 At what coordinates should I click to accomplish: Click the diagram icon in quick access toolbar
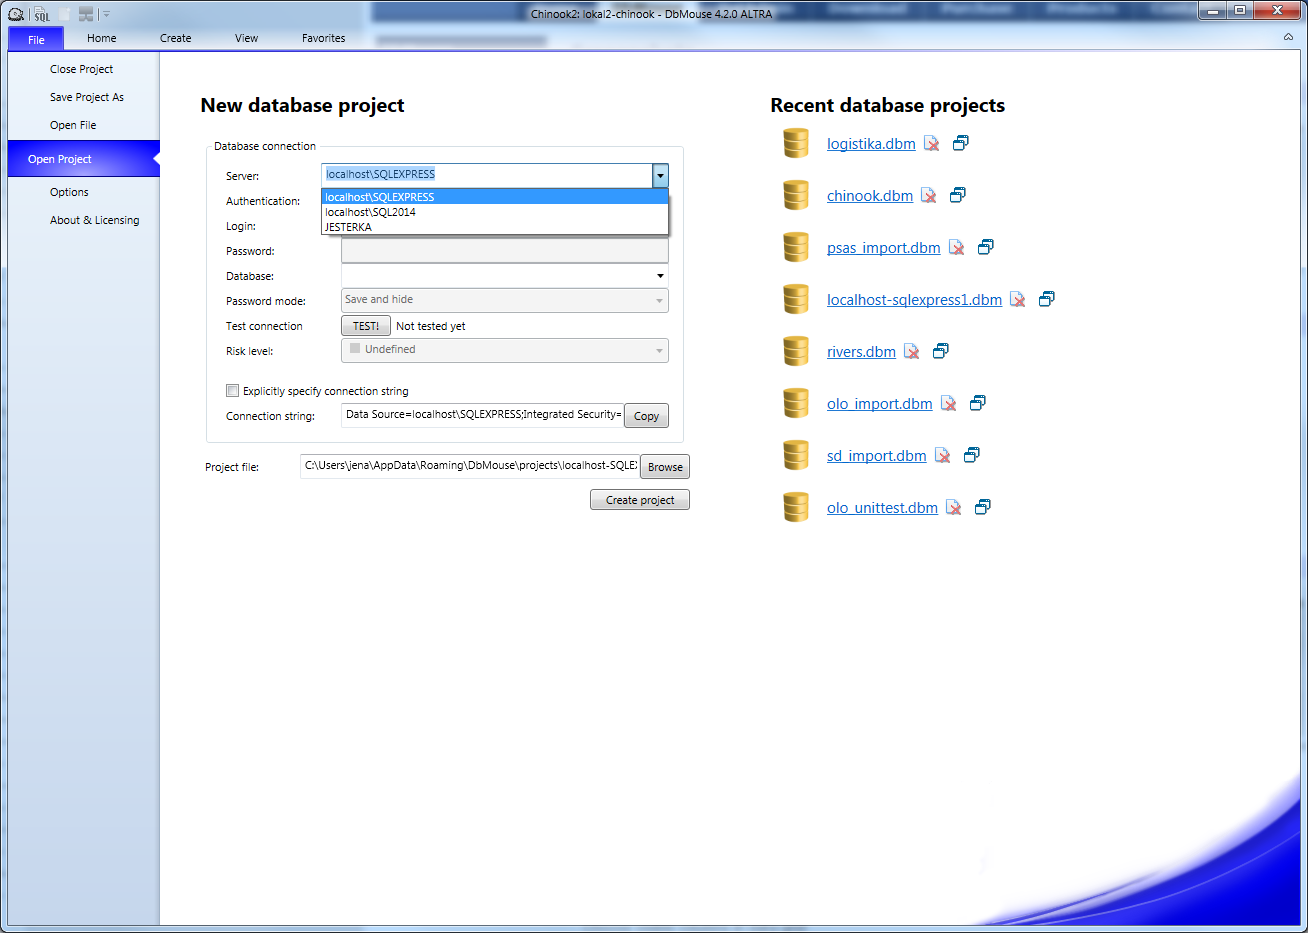(x=86, y=14)
